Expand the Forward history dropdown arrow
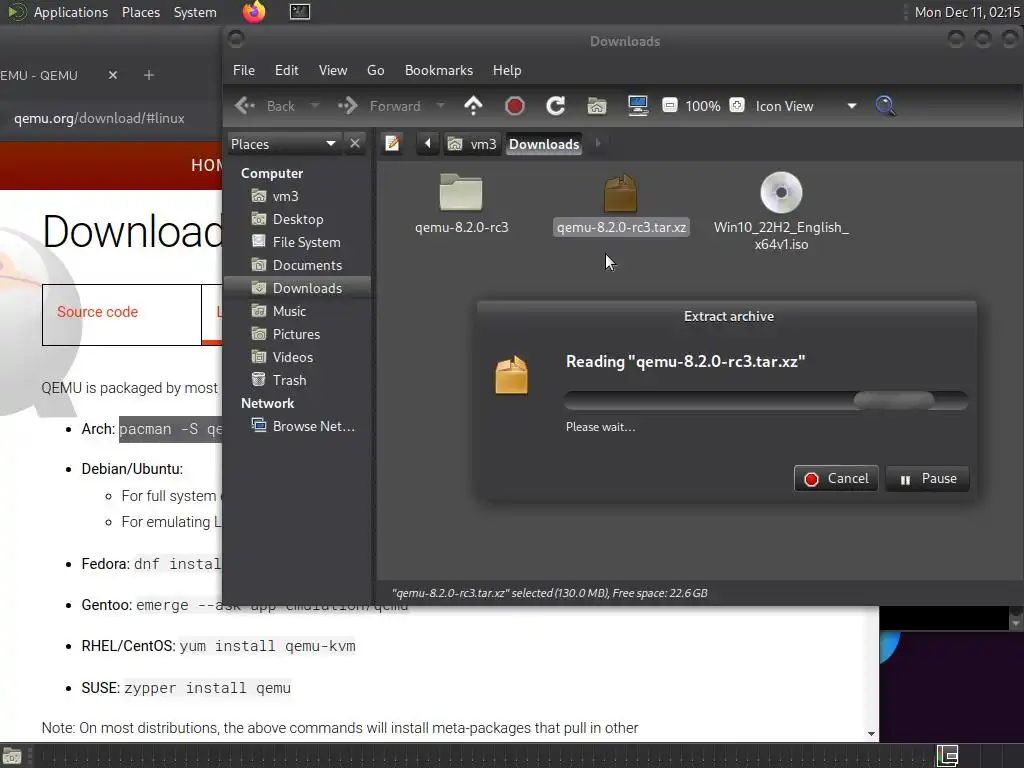 click(x=440, y=106)
